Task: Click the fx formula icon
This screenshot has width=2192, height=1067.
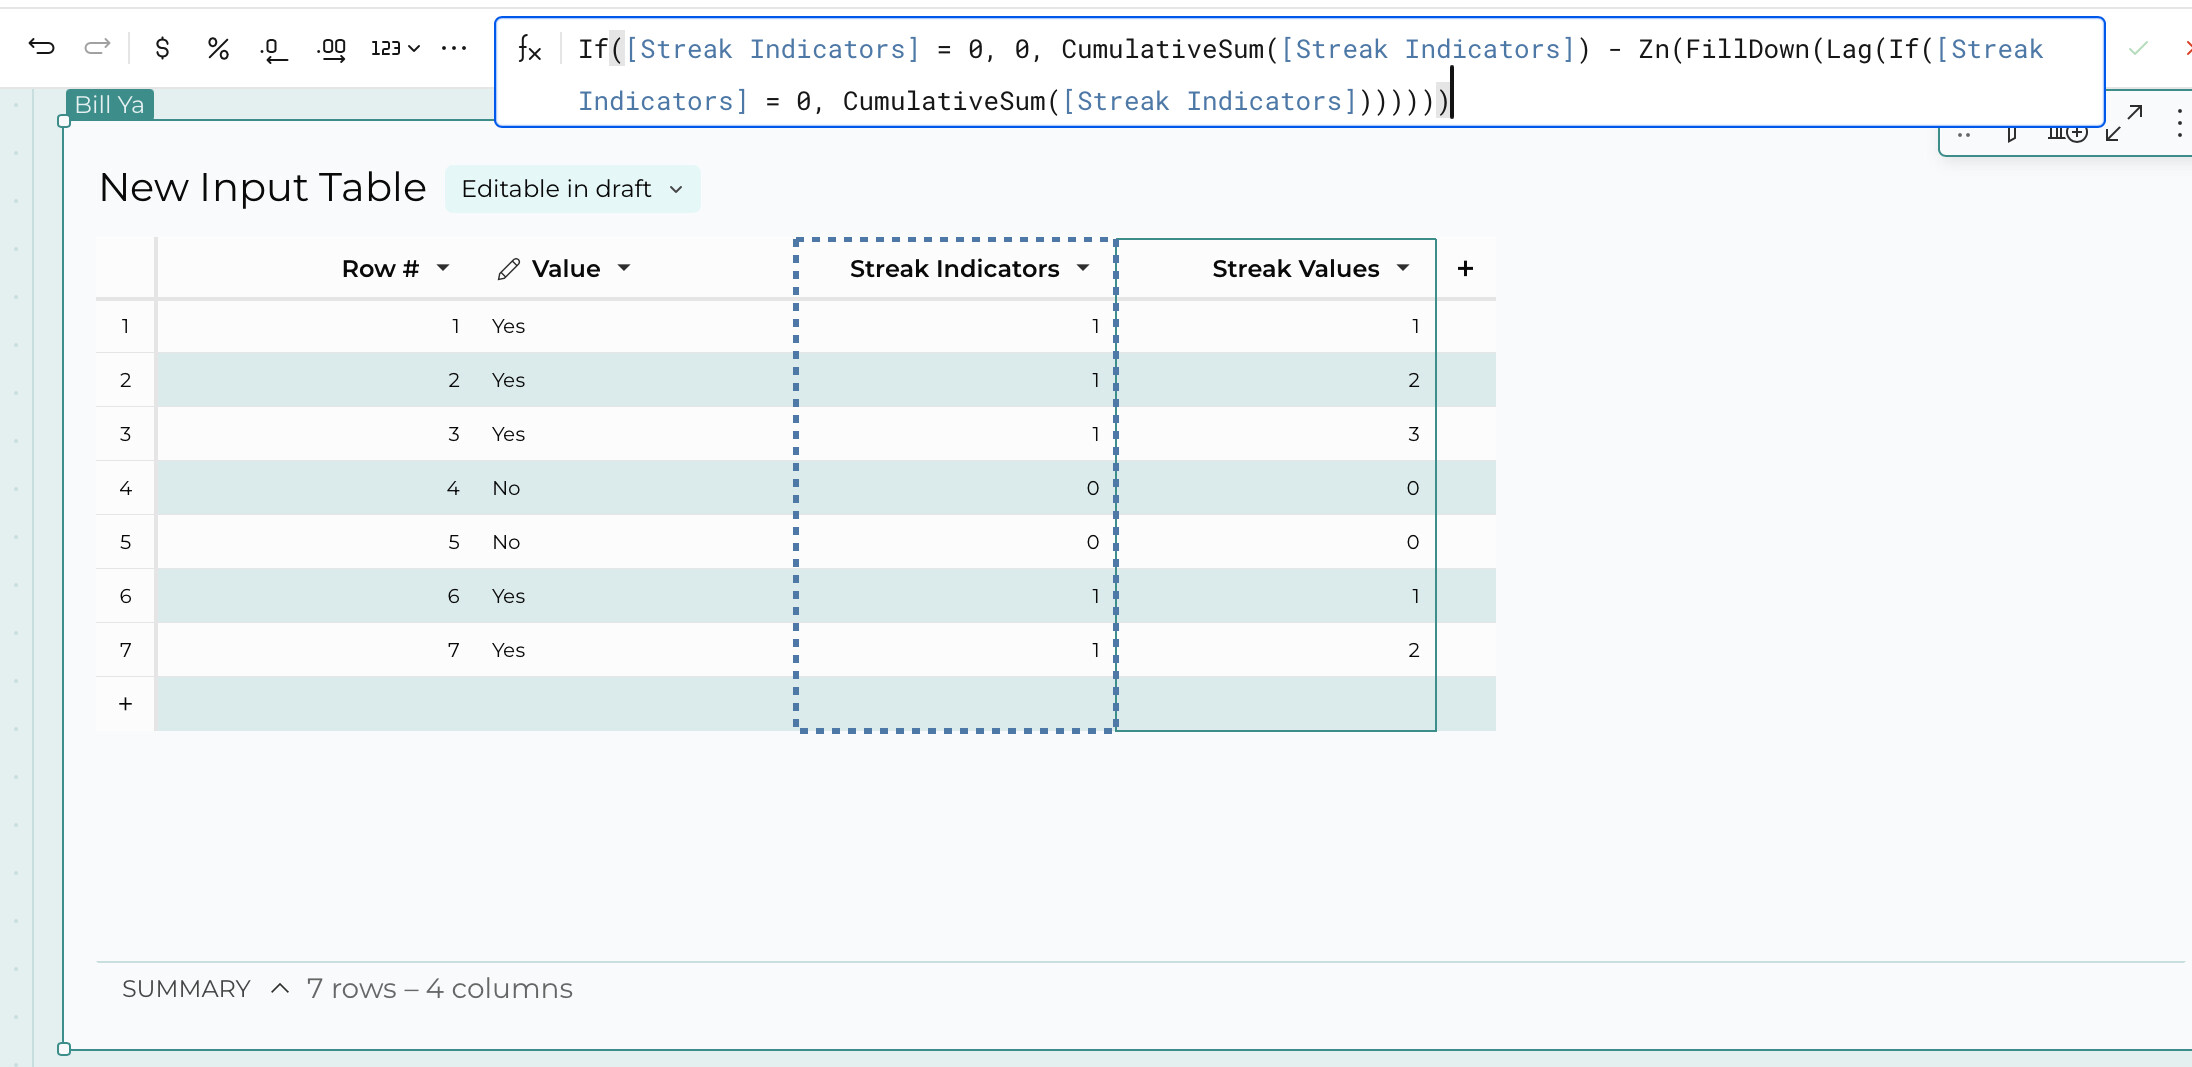Action: pyautogui.click(x=529, y=49)
